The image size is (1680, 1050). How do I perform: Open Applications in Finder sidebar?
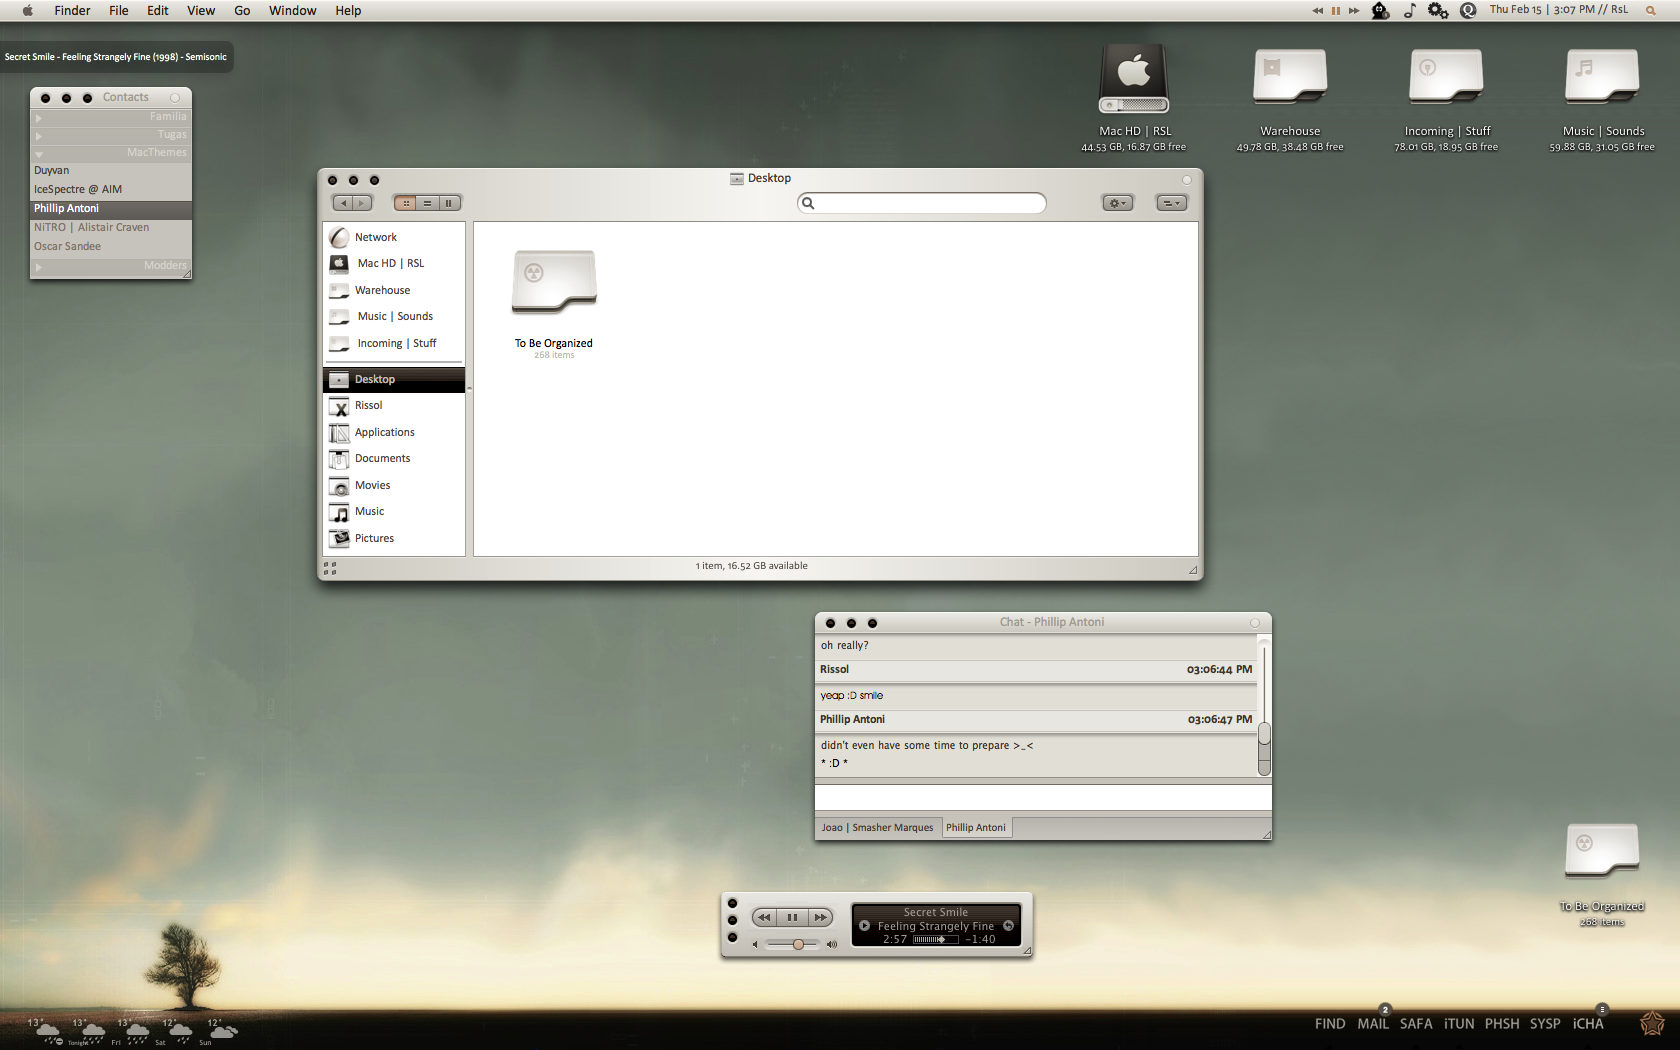pyautogui.click(x=395, y=432)
